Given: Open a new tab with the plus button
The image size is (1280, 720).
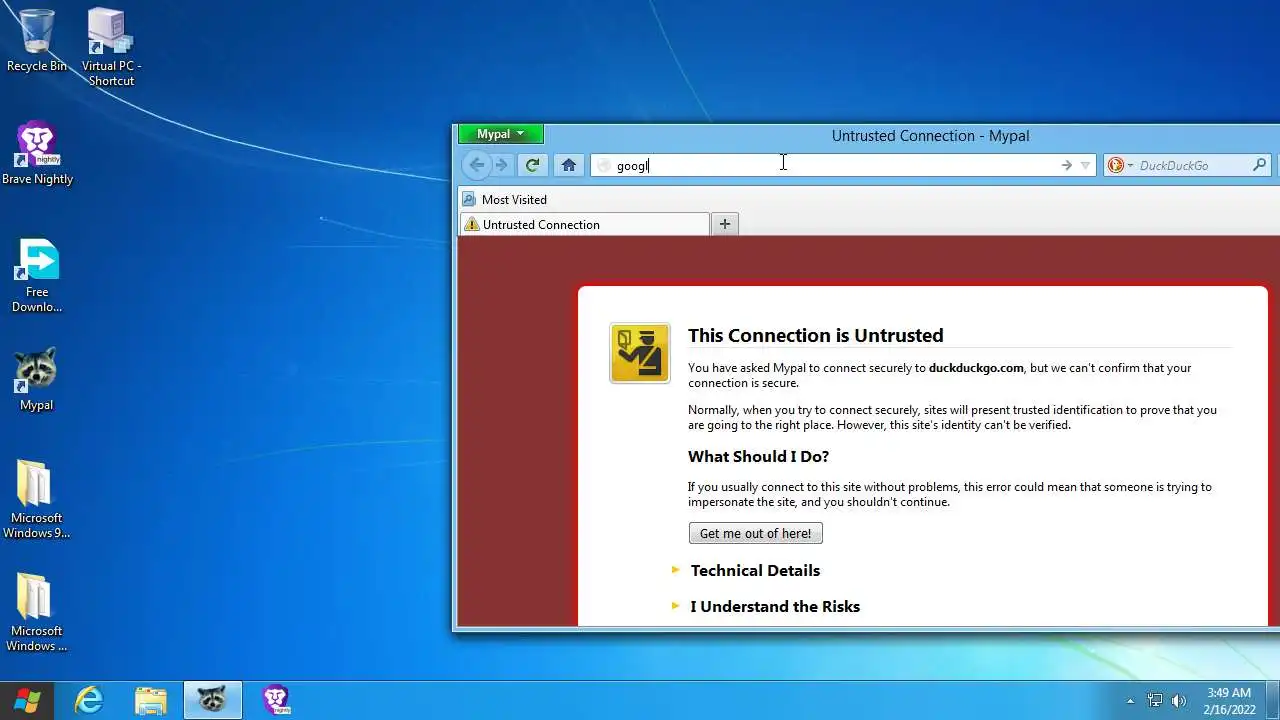Looking at the screenshot, I should pyautogui.click(x=725, y=224).
